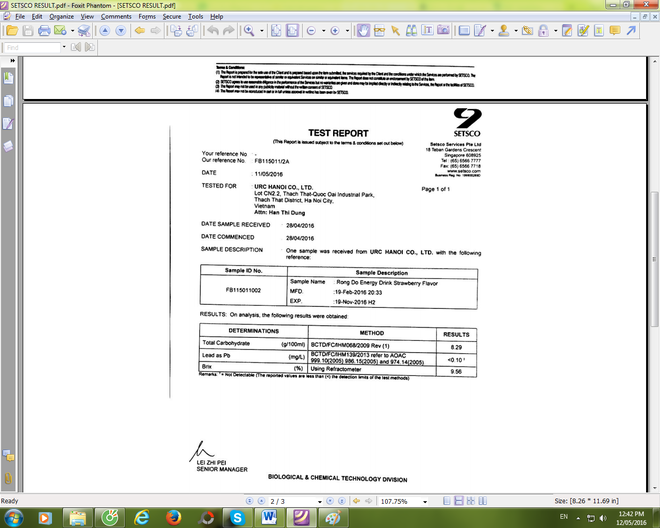Toggle Facing pages layout in status bar
Screen dimensions: 660x528
(x=471, y=501)
